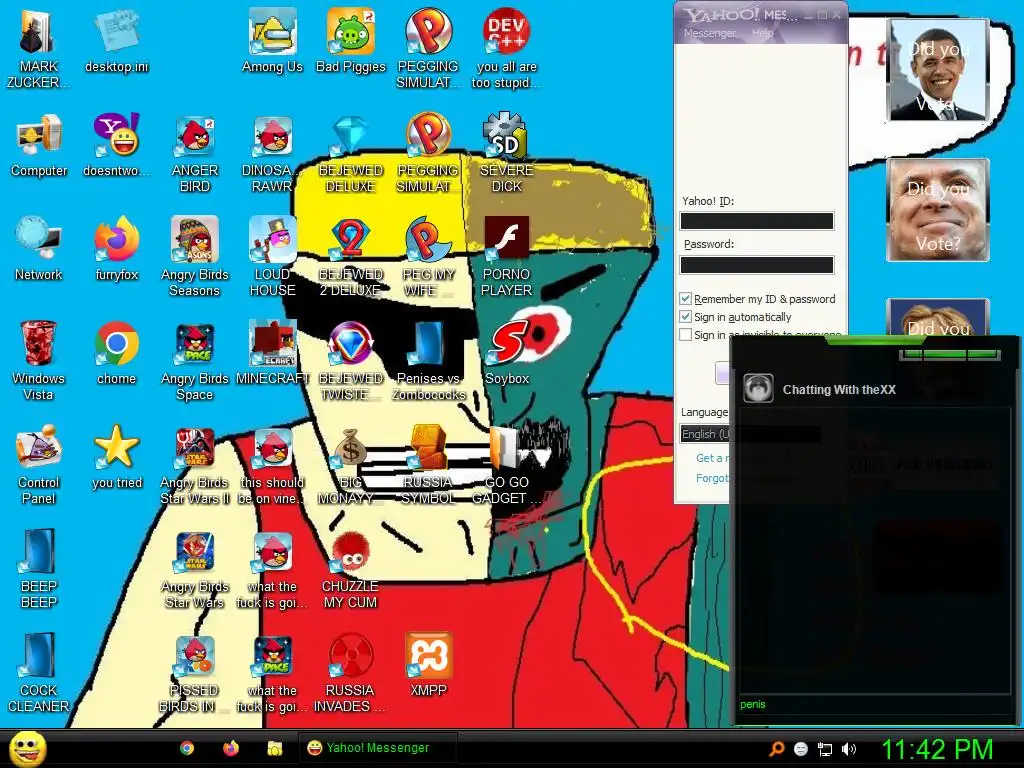Image resolution: width=1024 pixels, height=768 pixels.
Task: Check the Sign in as invisible box
Action: [x=685, y=334]
